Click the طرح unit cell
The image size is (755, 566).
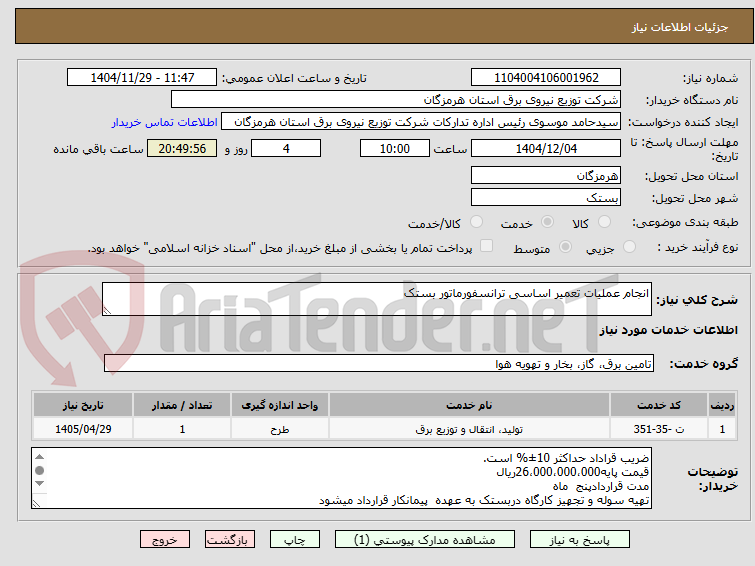click(x=280, y=429)
